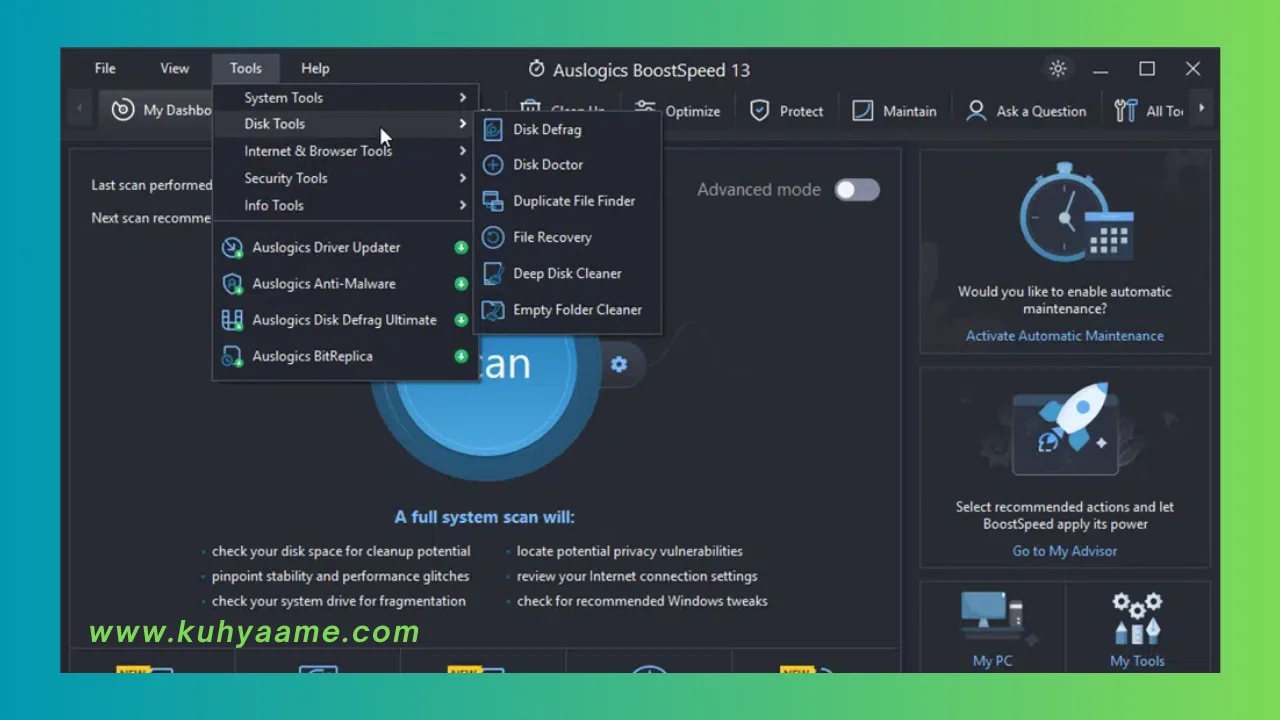Click the Auslogics BitReplica icon
The image size is (1280, 720).
(232, 356)
